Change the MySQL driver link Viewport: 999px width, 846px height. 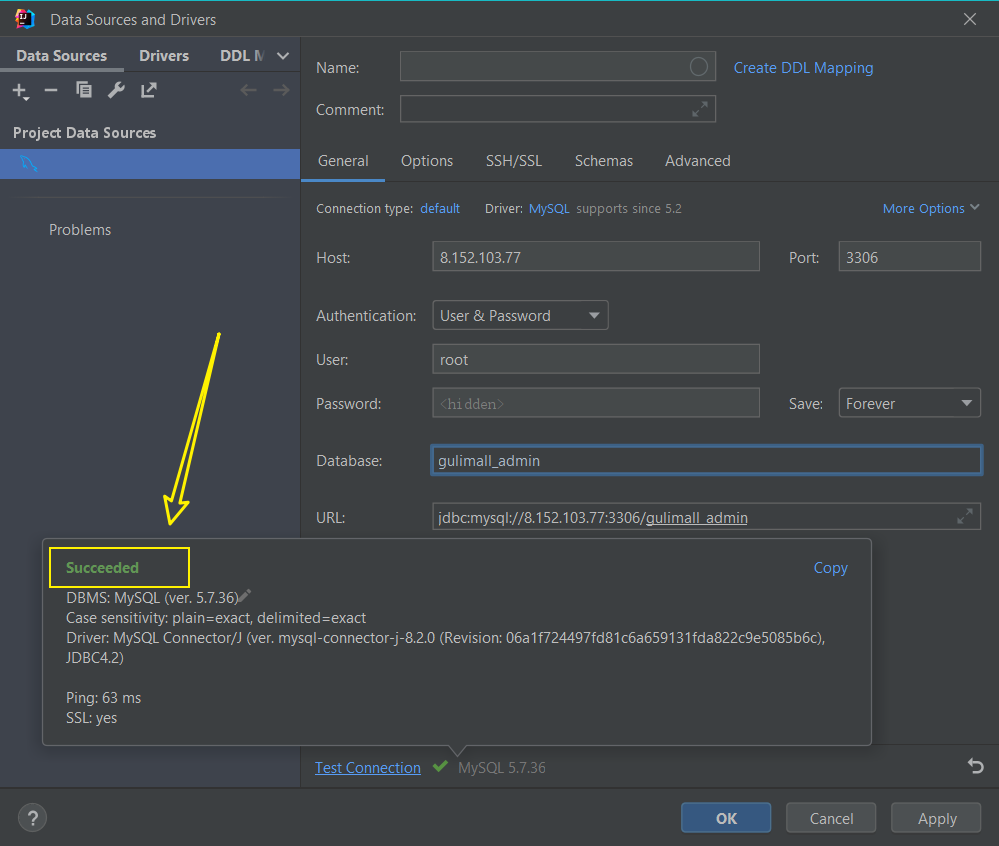coord(549,208)
